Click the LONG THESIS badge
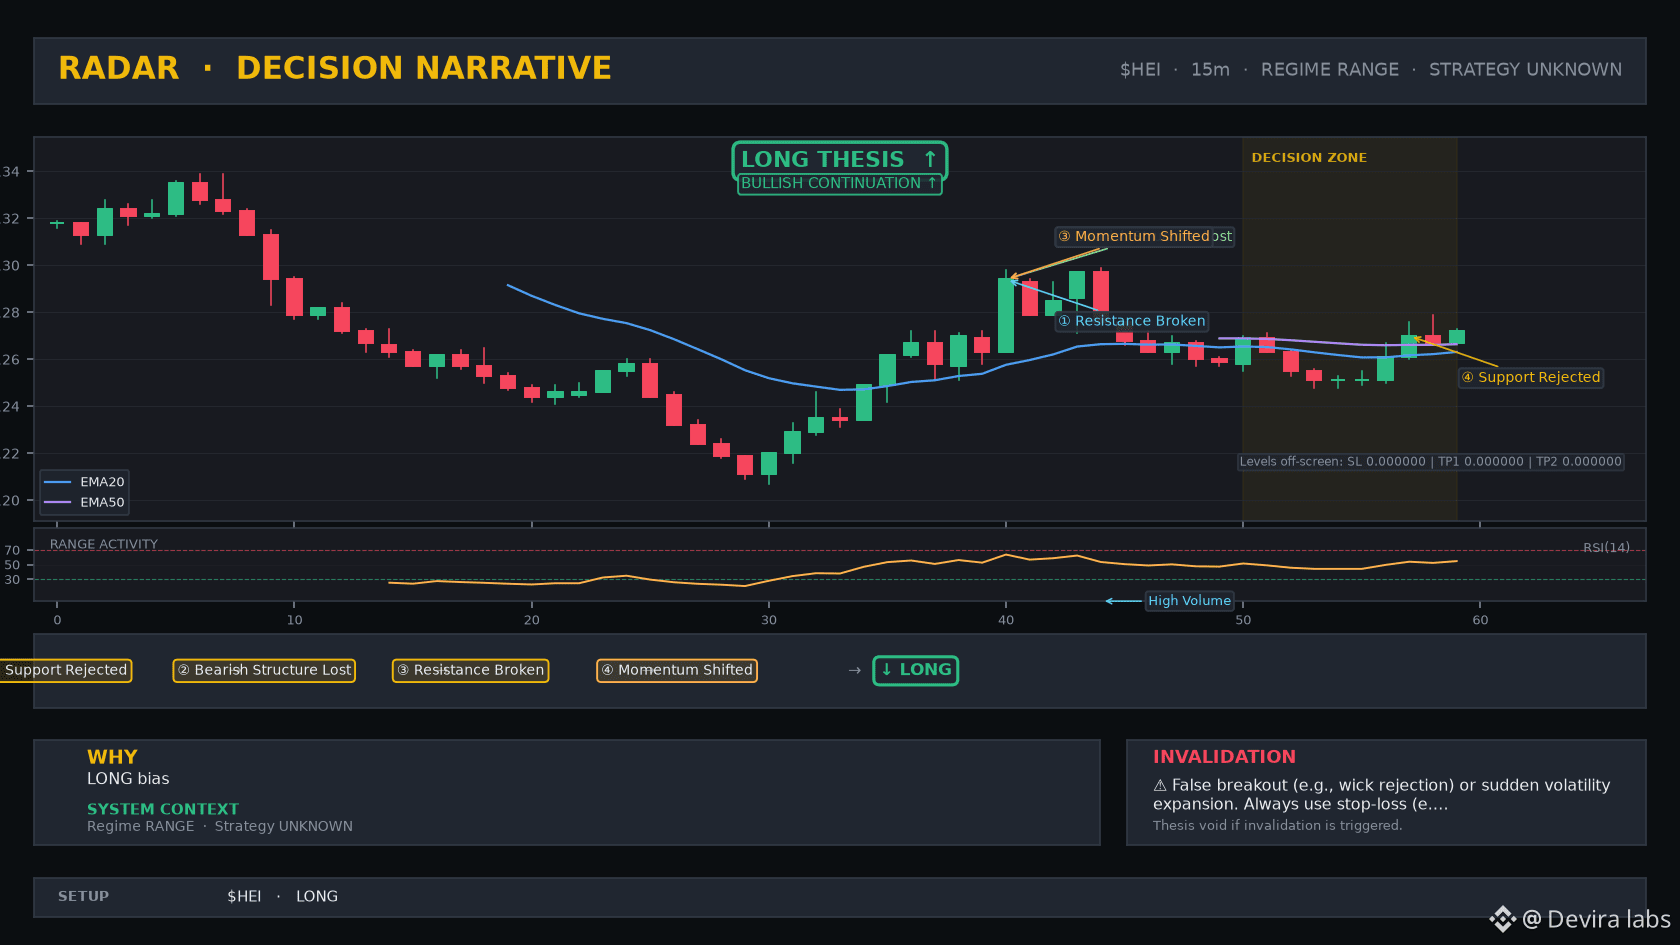The width and height of the screenshot is (1680, 945). pyautogui.click(x=839, y=160)
